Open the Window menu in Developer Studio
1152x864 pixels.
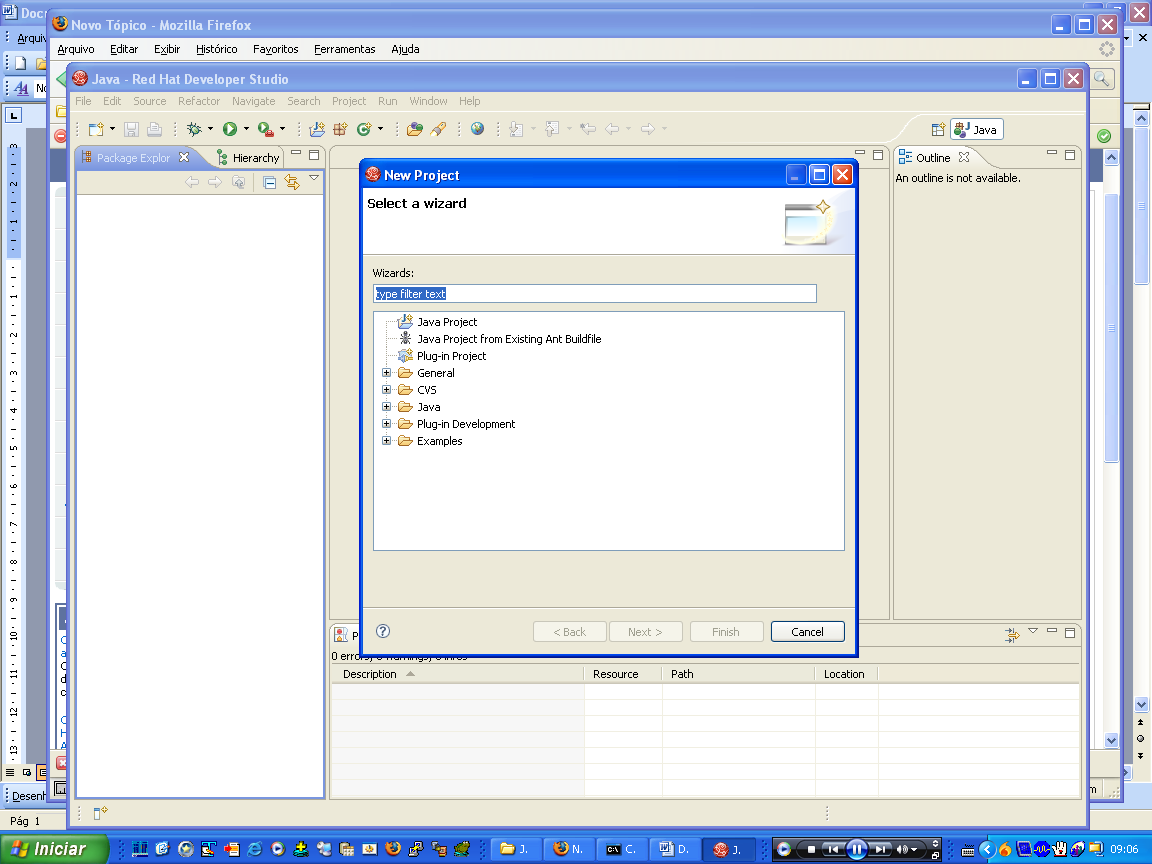[428, 101]
